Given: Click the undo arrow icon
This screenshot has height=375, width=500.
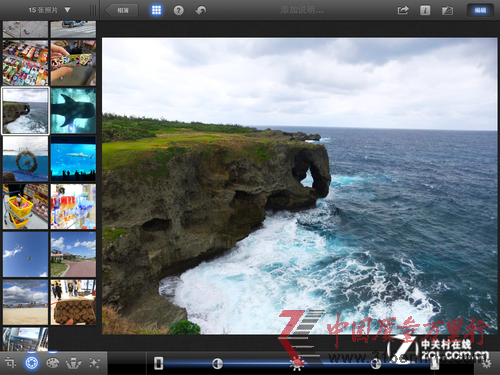Looking at the screenshot, I should [x=200, y=10].
